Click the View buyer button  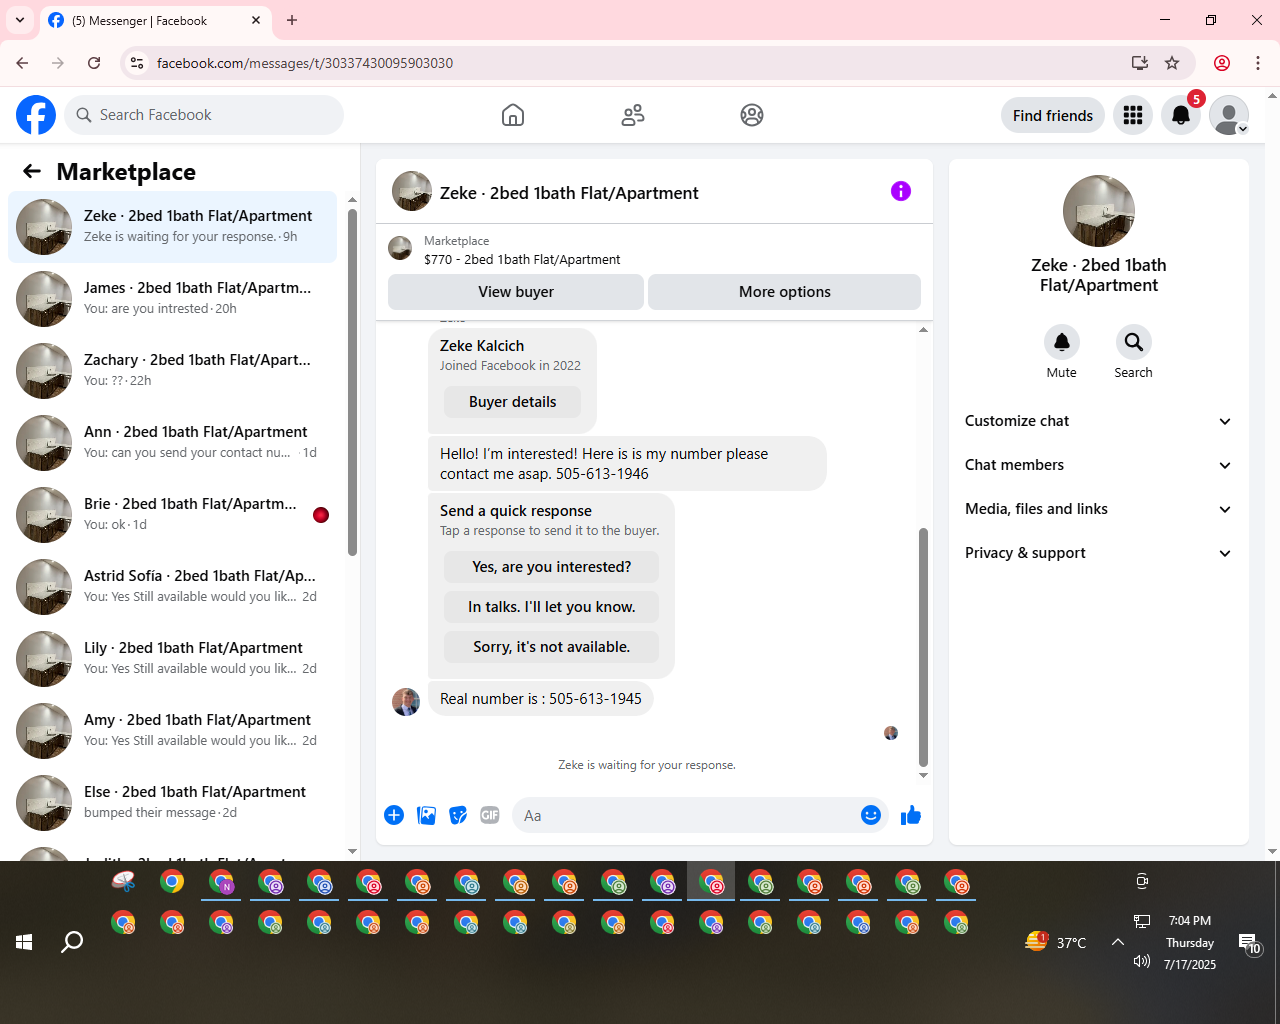(516, 292)
